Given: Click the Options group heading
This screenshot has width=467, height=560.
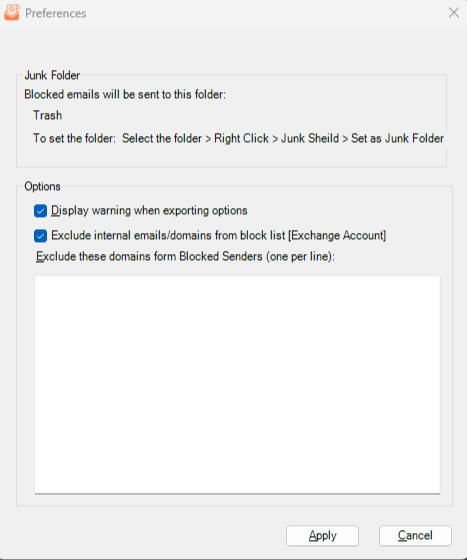Looking at the screenshot, I should (x=42, y=186).
